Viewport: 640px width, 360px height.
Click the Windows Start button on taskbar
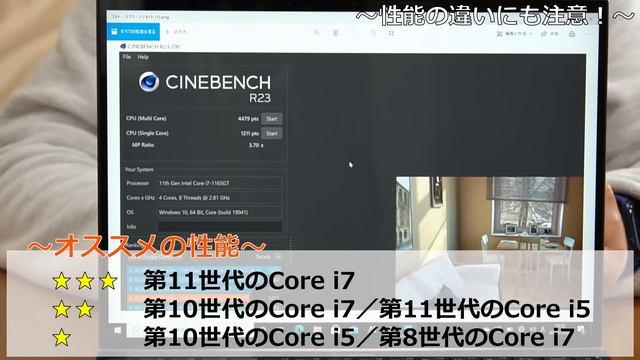tap(118, 330)
